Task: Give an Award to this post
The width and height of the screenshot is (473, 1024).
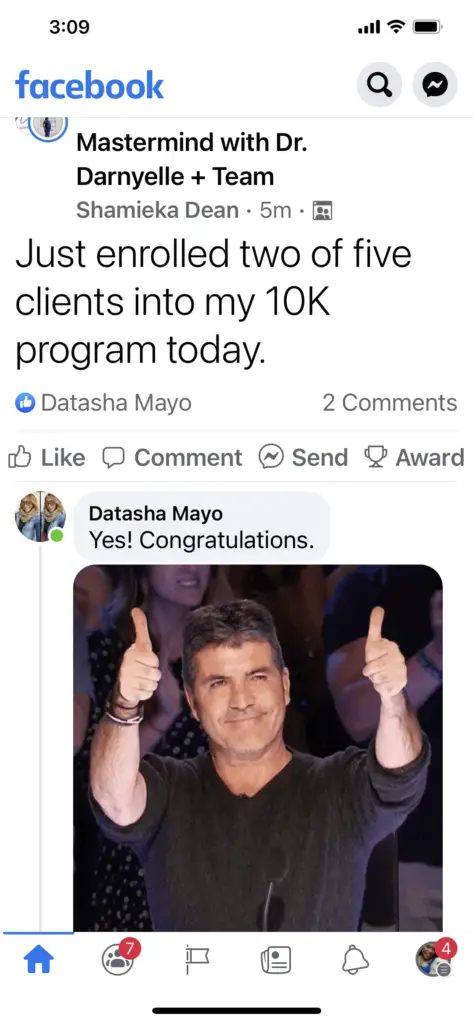Action: pyautogui.click(x=414, y=458)
